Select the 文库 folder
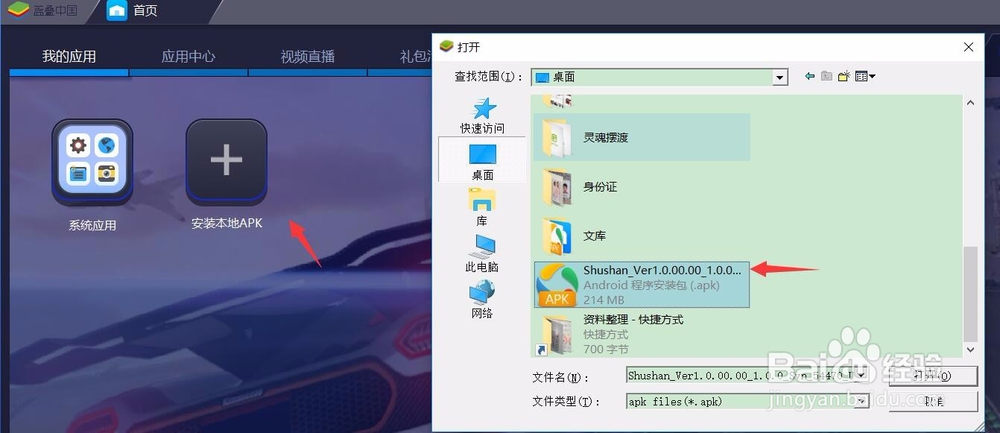1000x433 pixels. coord(642,235)
